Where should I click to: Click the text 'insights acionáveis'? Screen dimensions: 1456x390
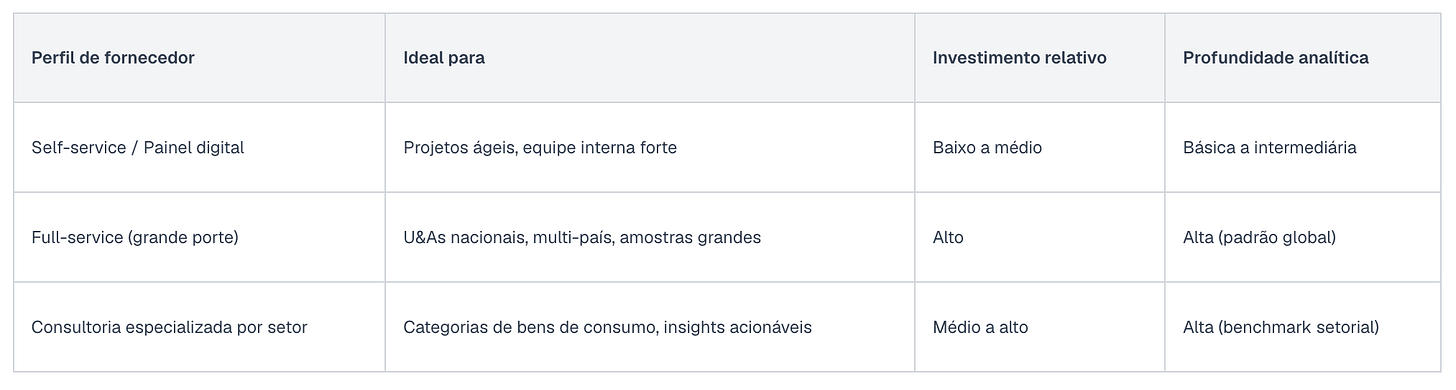737,327
